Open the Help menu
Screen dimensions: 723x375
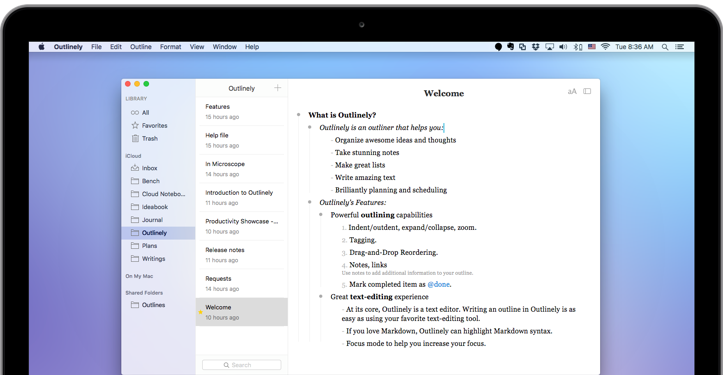point(252,47)
